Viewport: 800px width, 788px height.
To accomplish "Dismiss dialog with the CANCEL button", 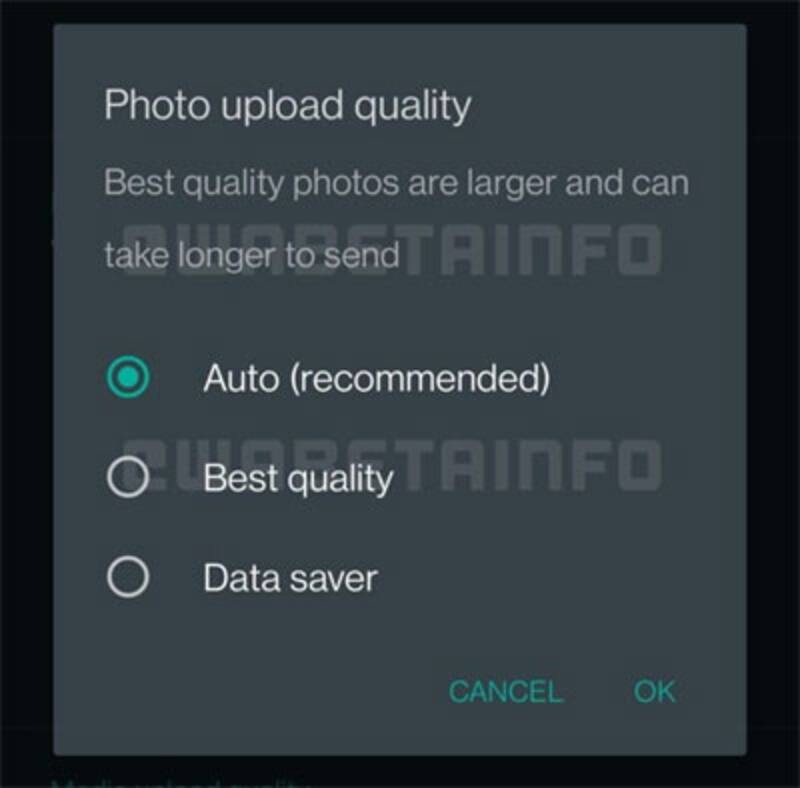I will click(506, 692).
